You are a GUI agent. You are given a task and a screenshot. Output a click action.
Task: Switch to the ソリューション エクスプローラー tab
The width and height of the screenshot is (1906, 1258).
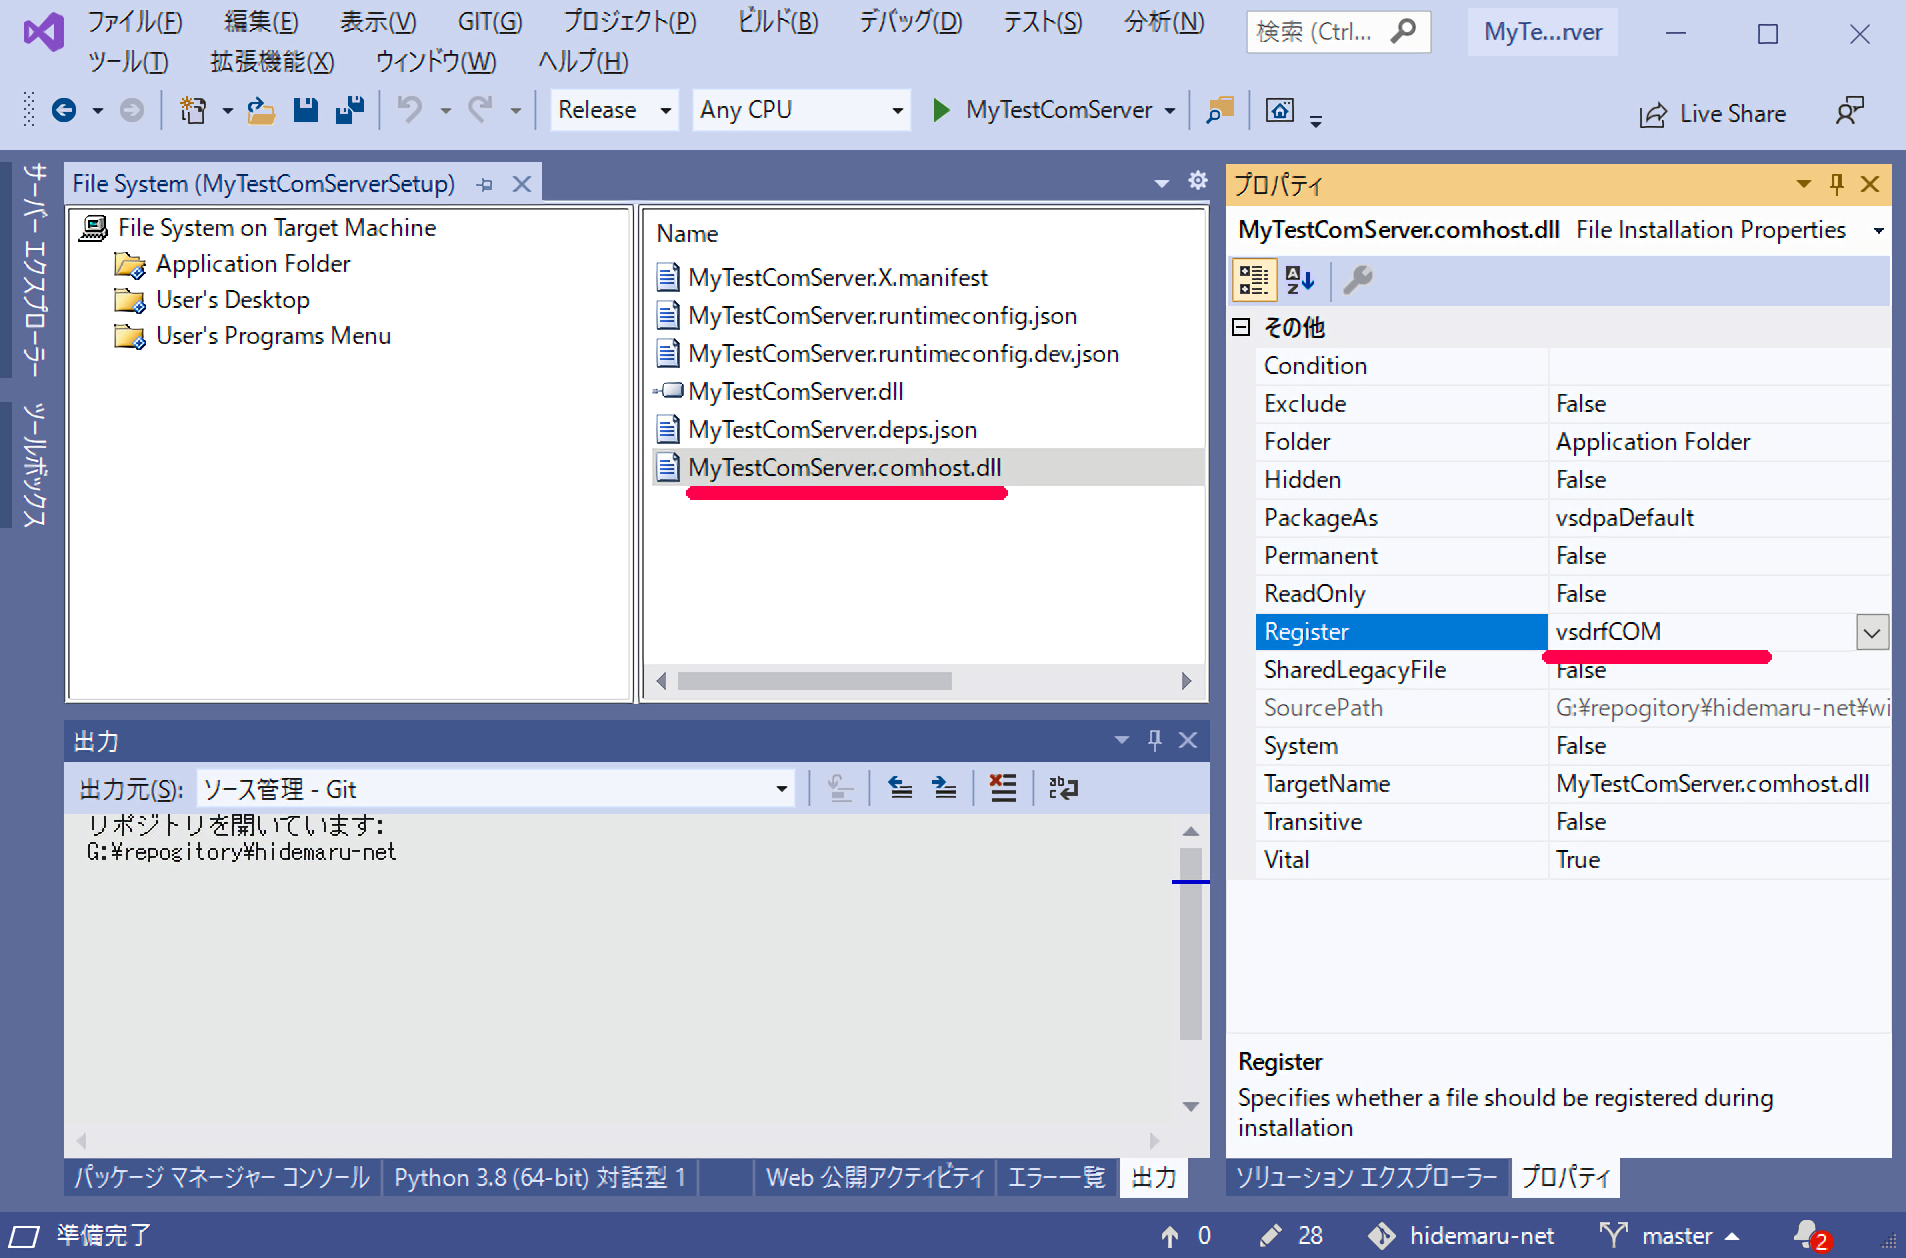click(1366, 1177)
